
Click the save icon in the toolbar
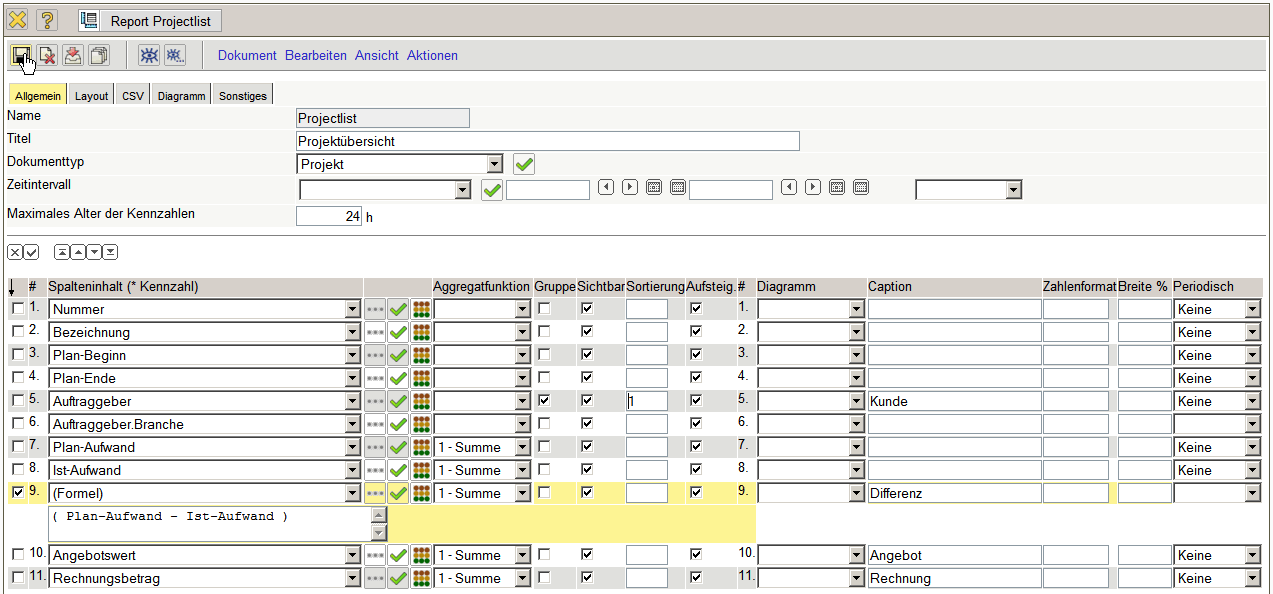(21, 56)
